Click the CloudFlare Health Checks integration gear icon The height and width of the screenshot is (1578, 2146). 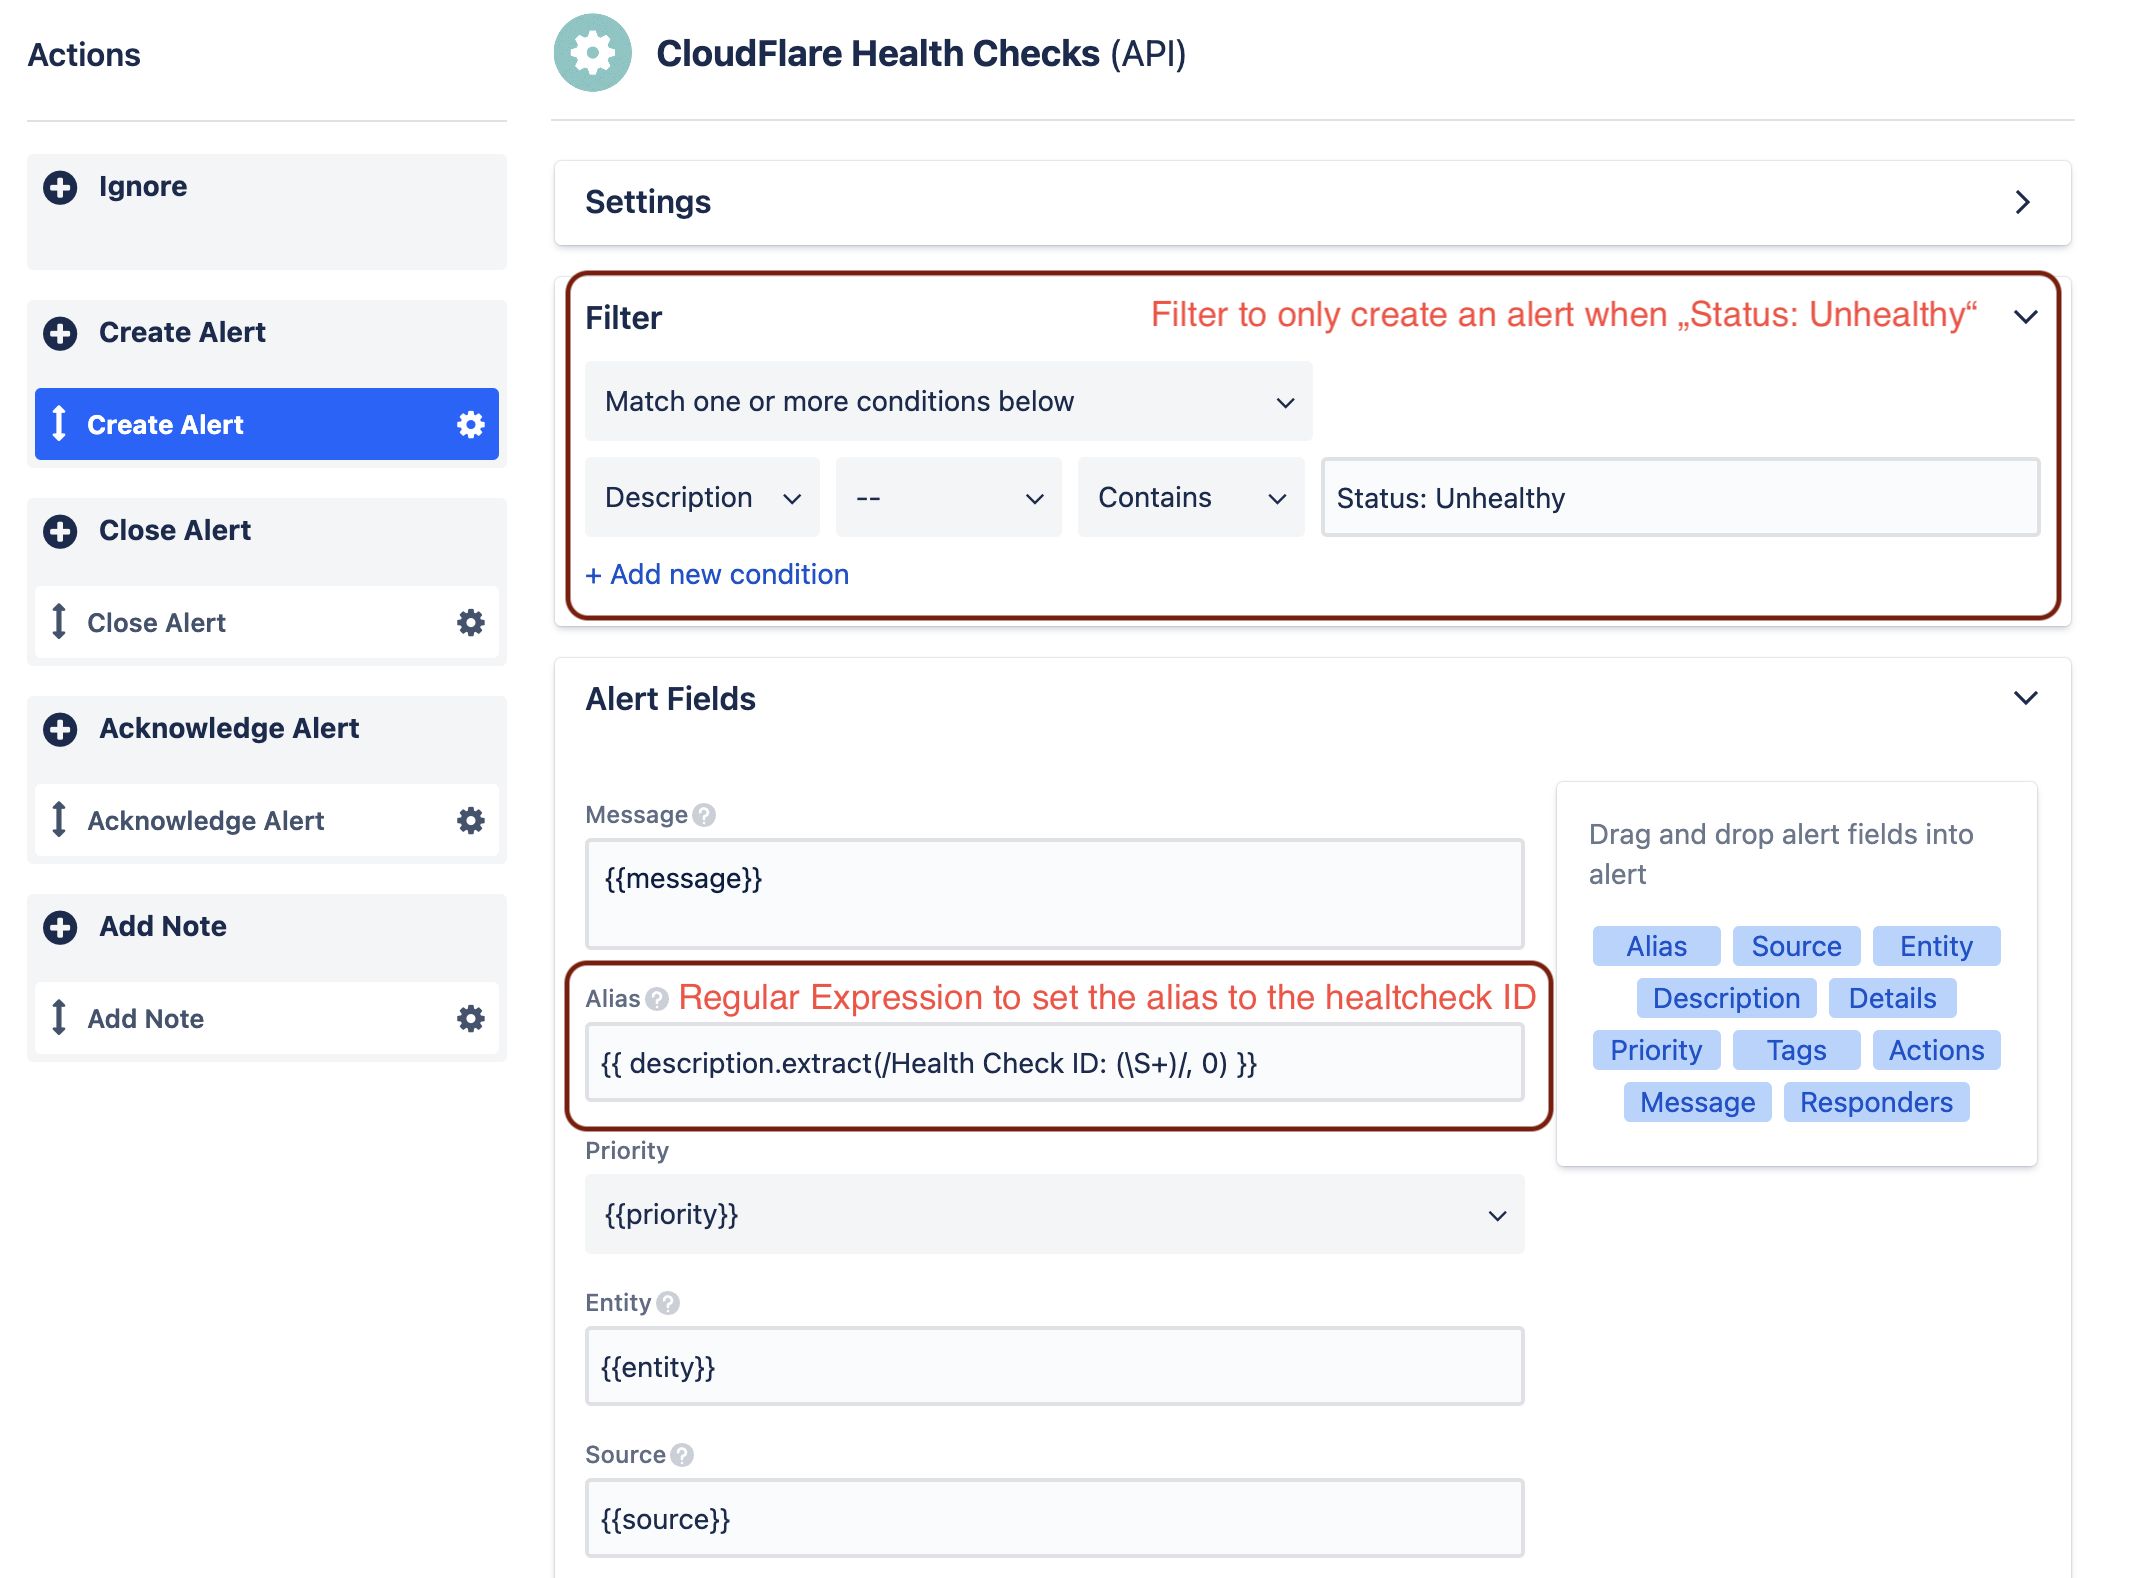(x=593, y=53)
